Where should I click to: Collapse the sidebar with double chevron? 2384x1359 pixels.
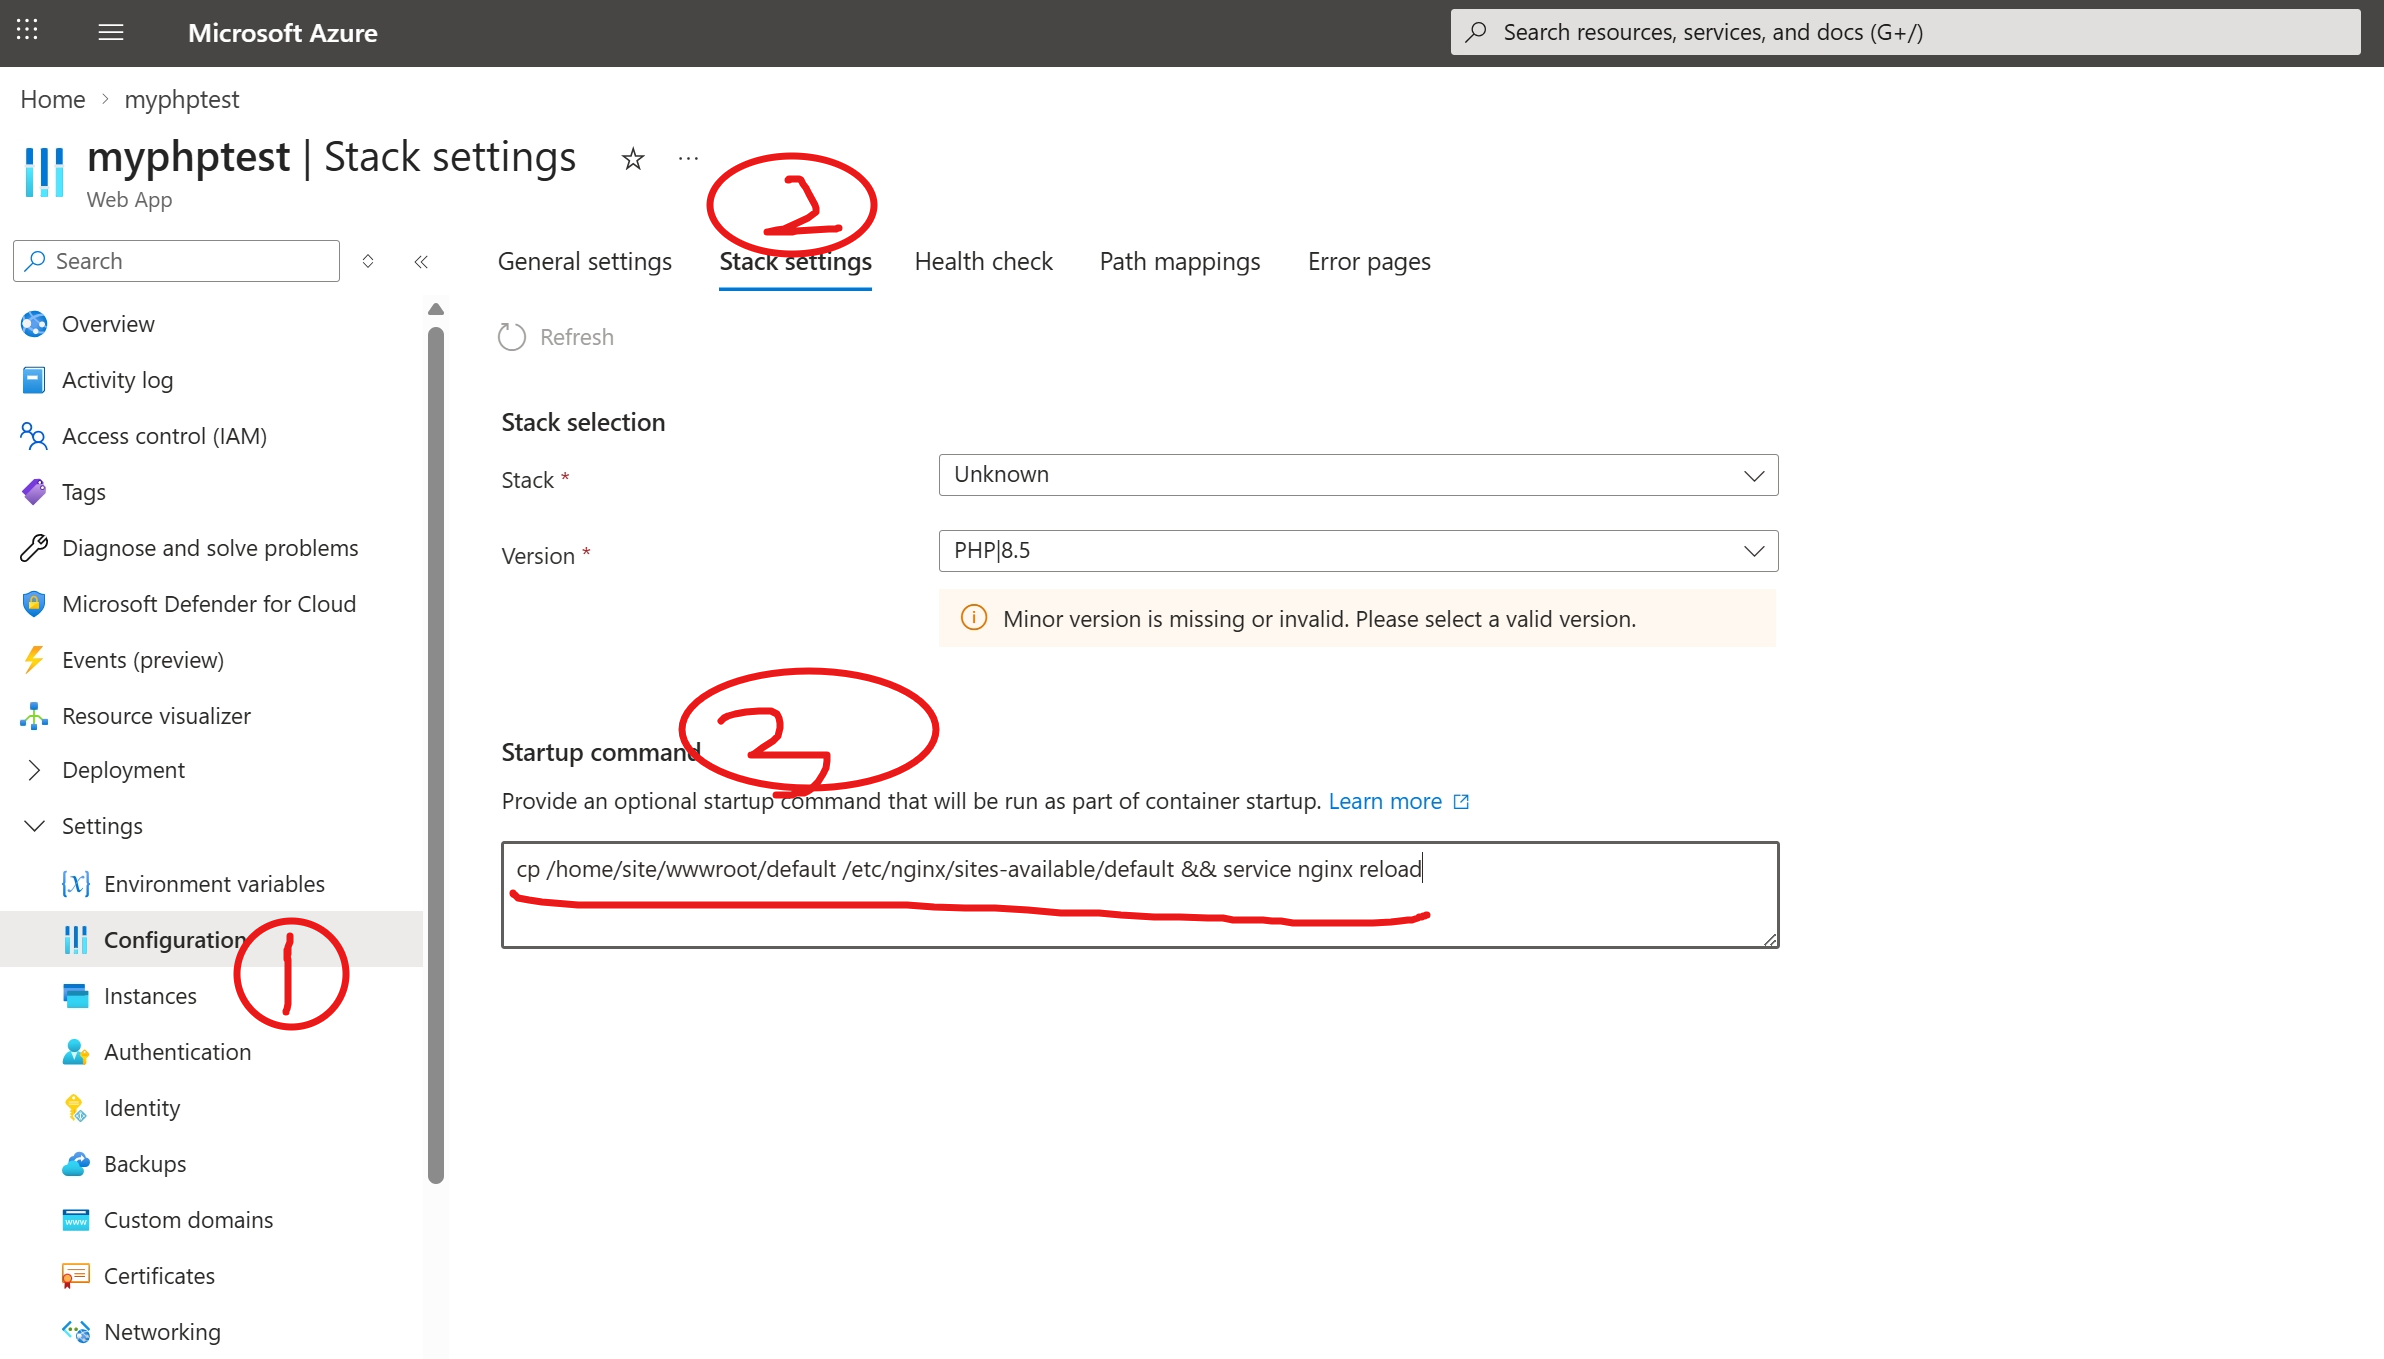click(x=421, y=262)
